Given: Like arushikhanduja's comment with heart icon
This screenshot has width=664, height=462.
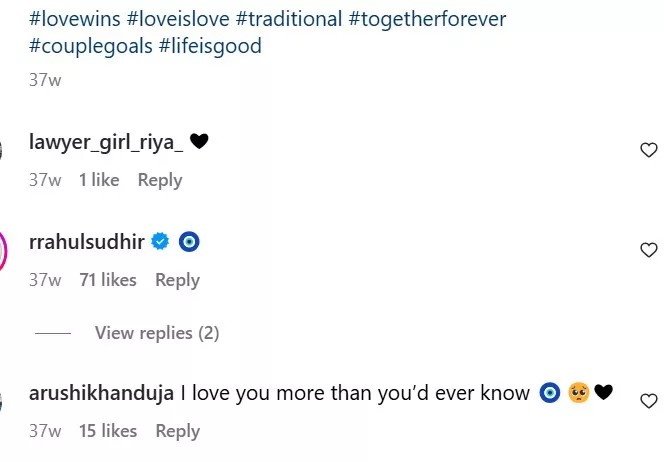Looking at the screenshot, I should (648, 401).
